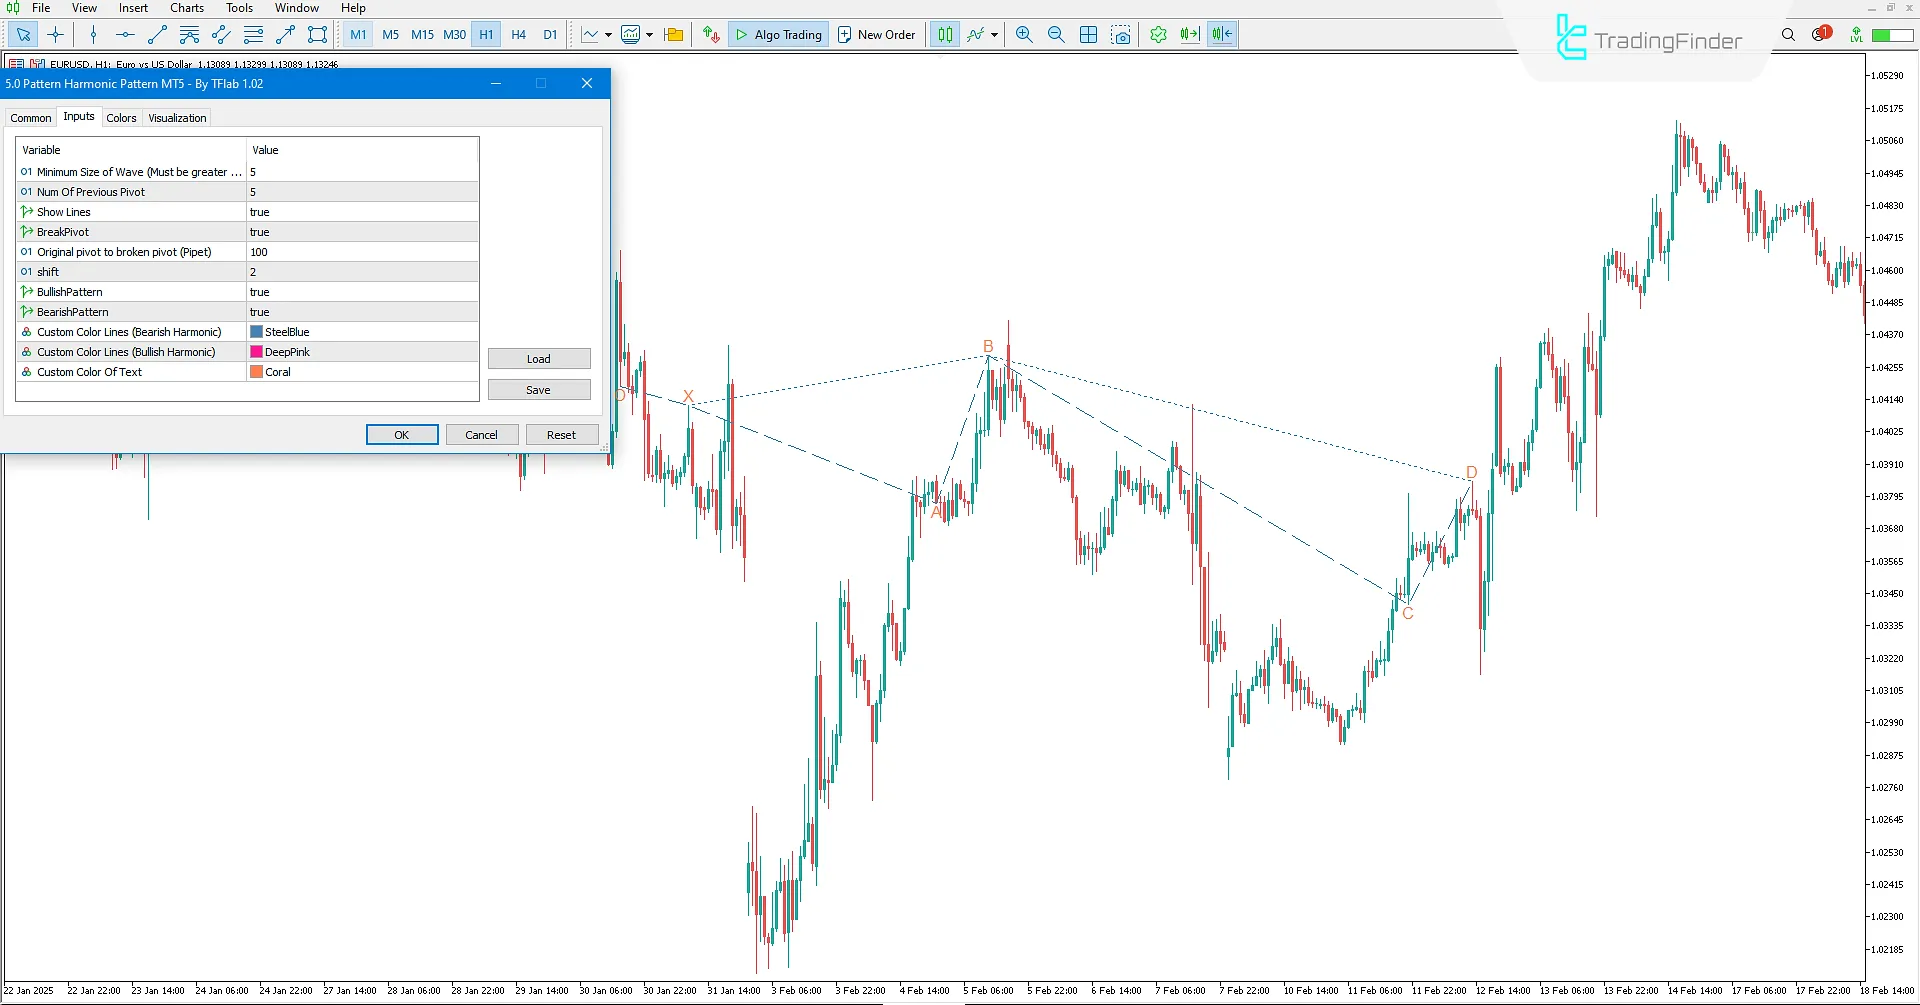
Task: Open the Charts menu
Action: coord(186,8)
